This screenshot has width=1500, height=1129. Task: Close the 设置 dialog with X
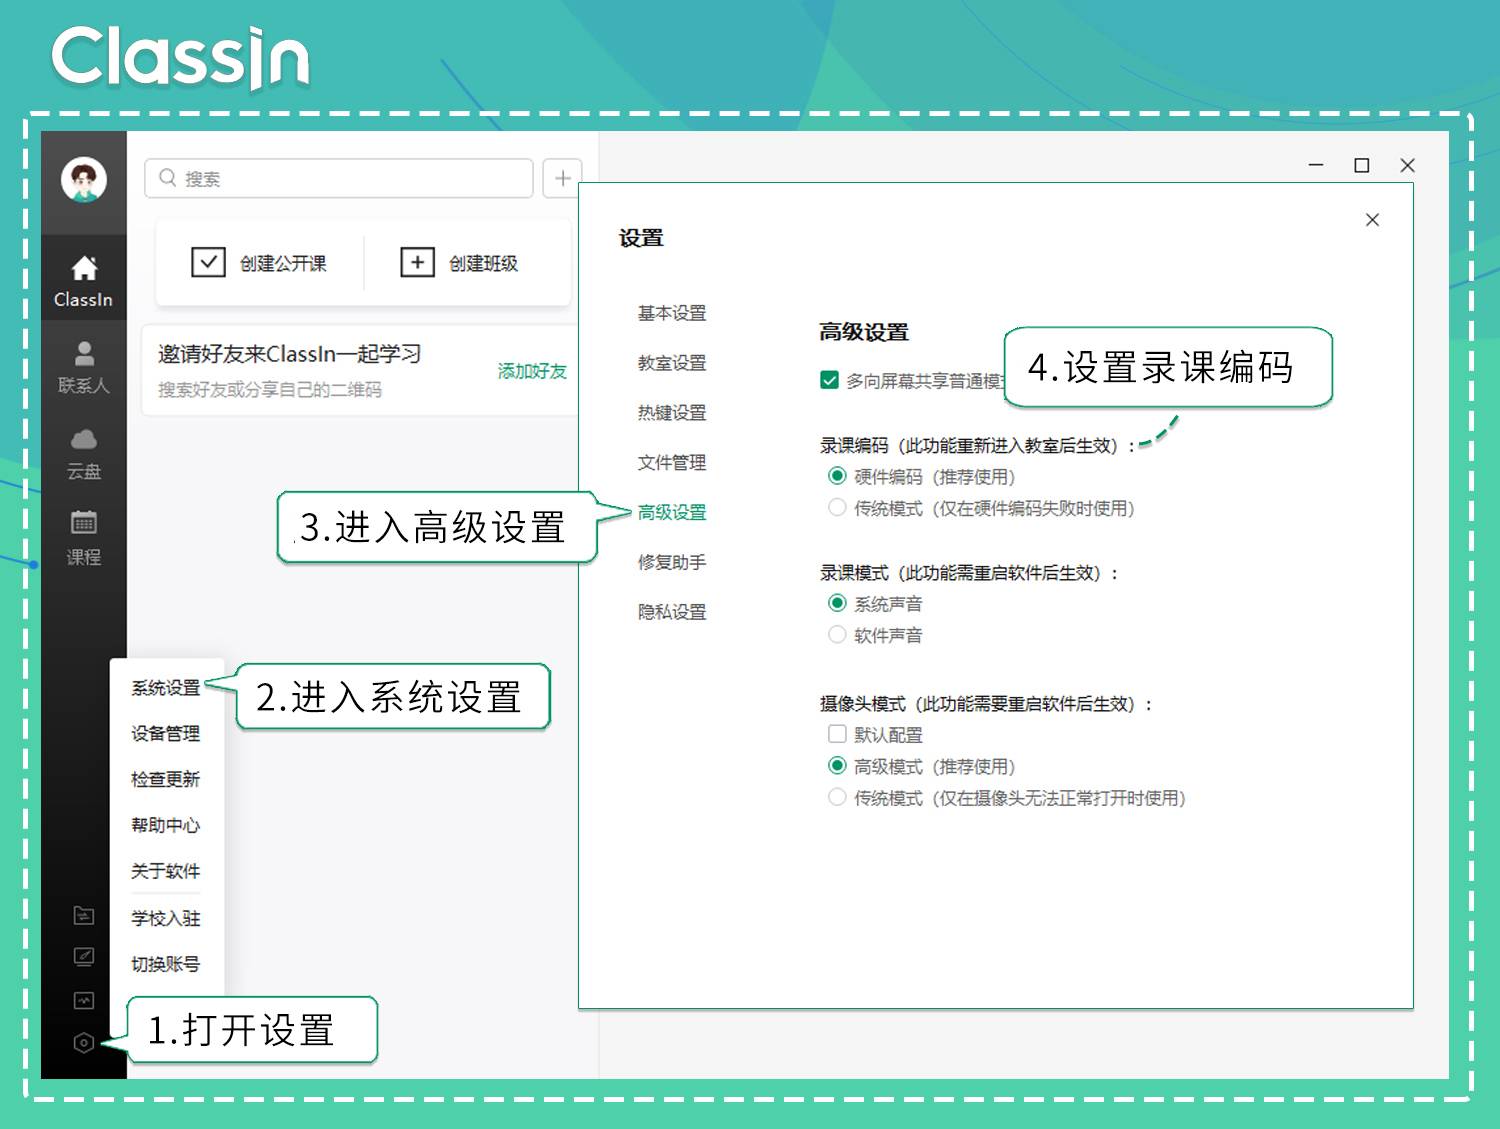point(1372,220)
